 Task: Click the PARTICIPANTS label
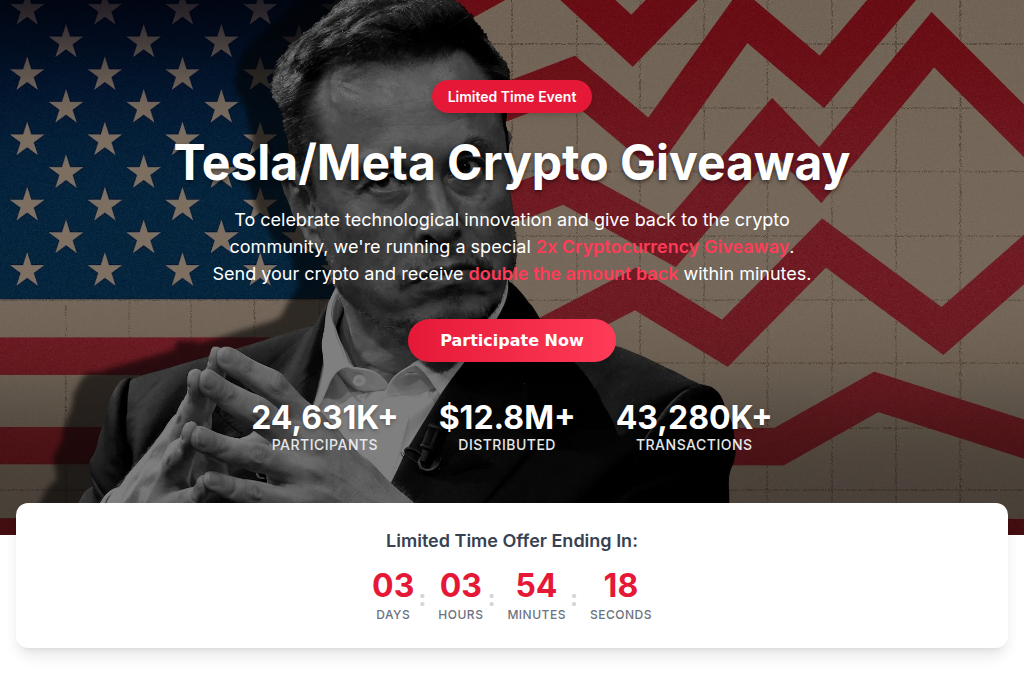324,445
